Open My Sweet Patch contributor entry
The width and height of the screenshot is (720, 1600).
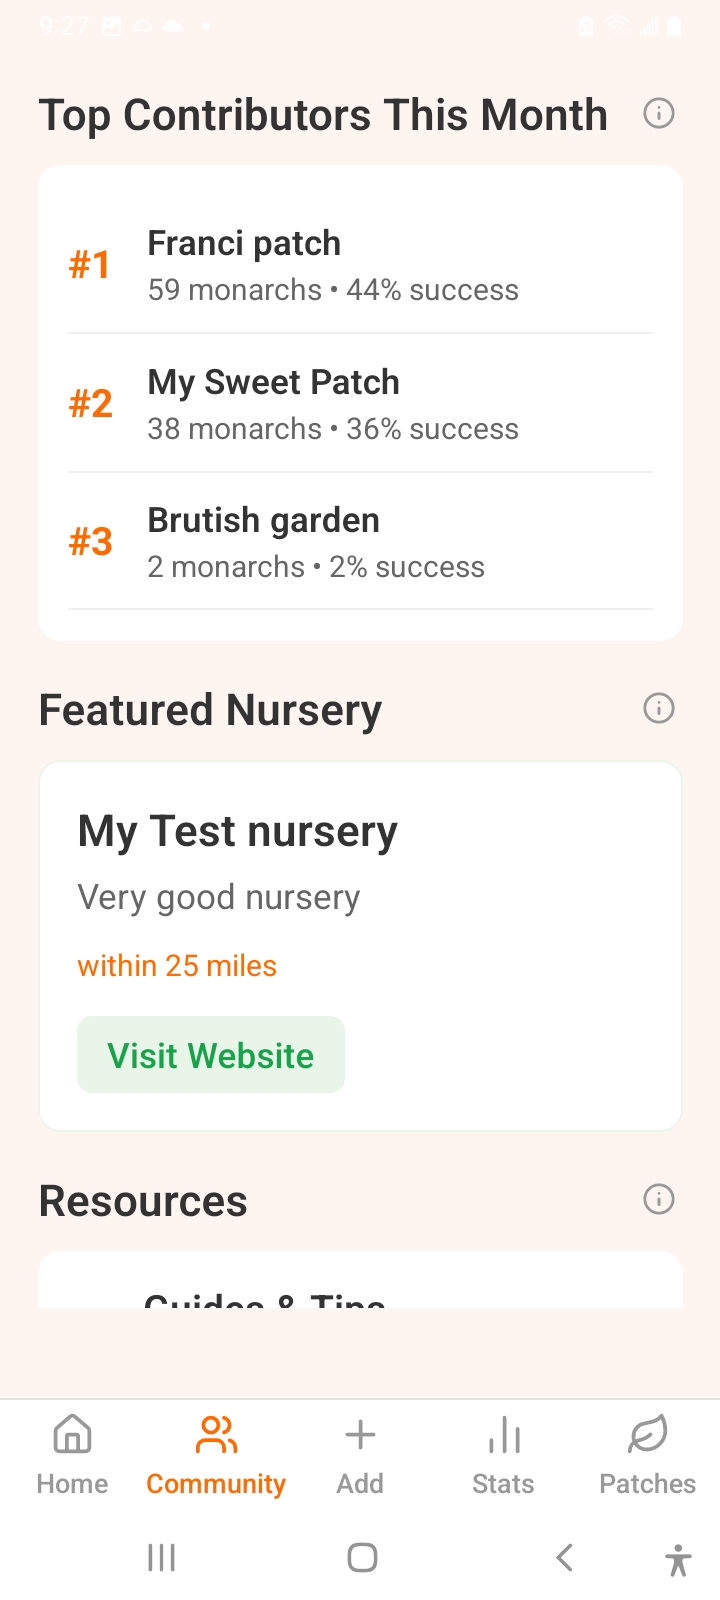tap(360, 404)
